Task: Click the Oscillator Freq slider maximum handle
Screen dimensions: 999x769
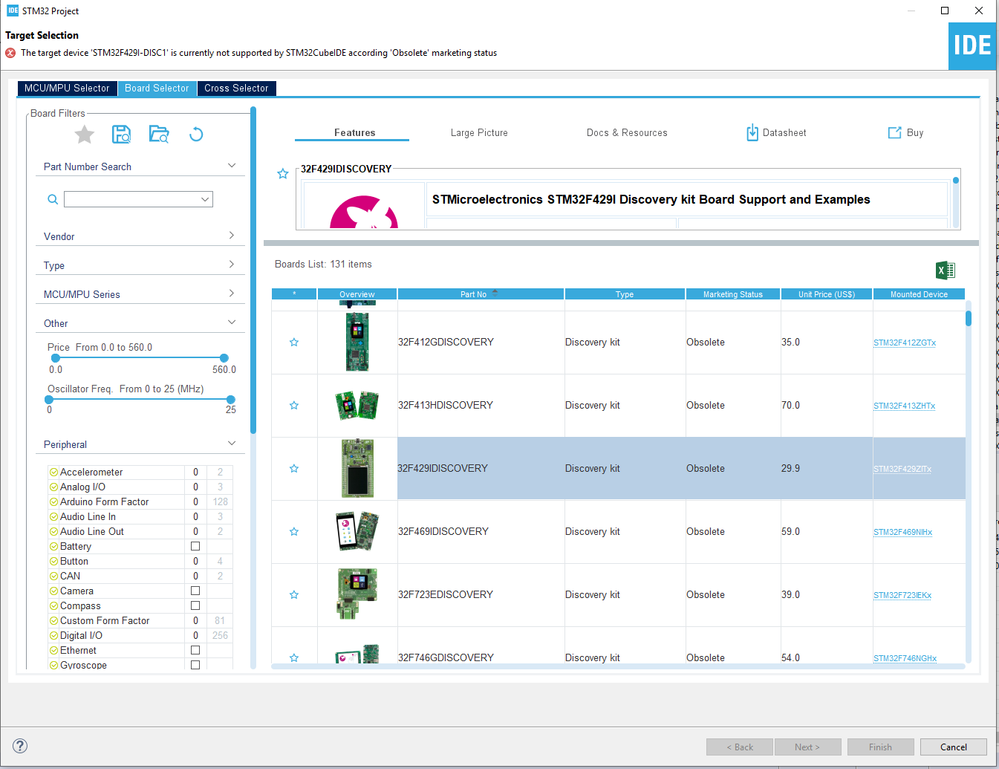Action: click(x=231, y=399)
